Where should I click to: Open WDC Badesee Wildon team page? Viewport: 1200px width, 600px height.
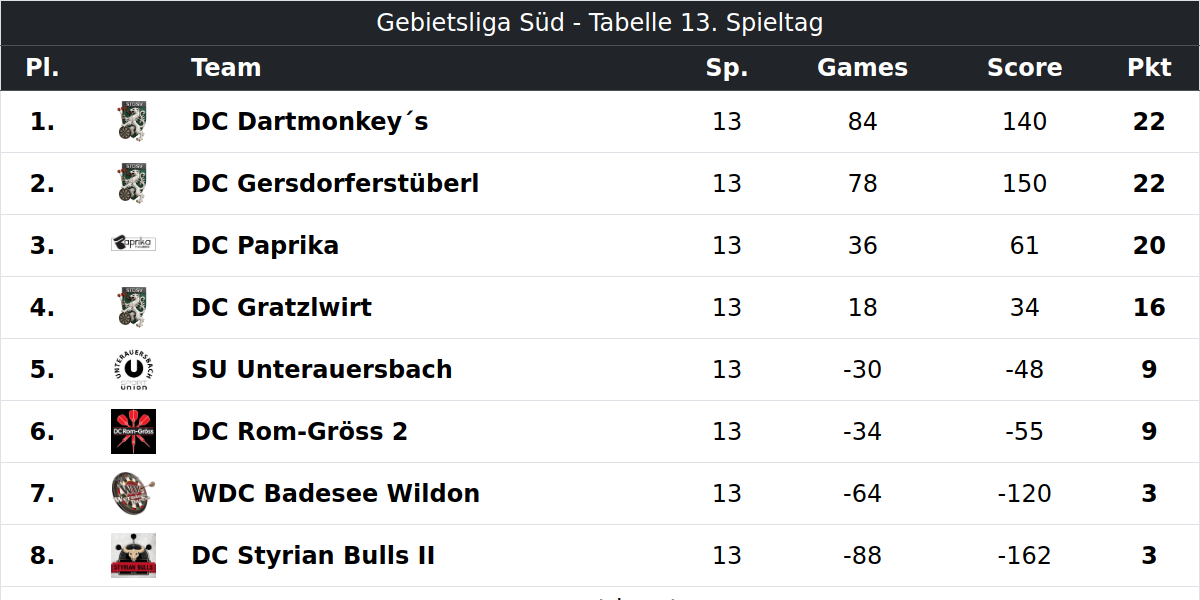click(x=336, y=494)
